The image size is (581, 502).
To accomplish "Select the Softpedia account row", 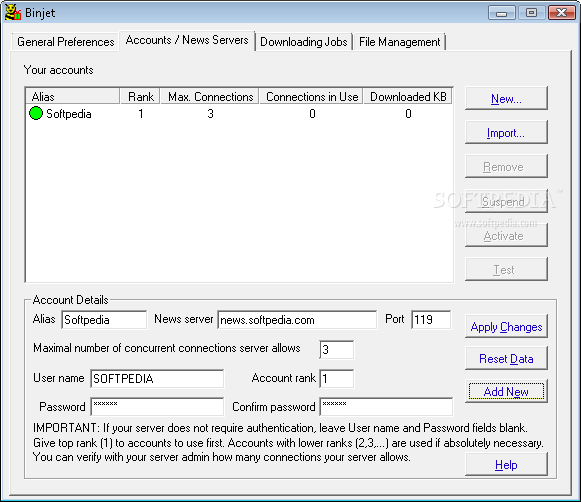I will (x=239, y=113).
